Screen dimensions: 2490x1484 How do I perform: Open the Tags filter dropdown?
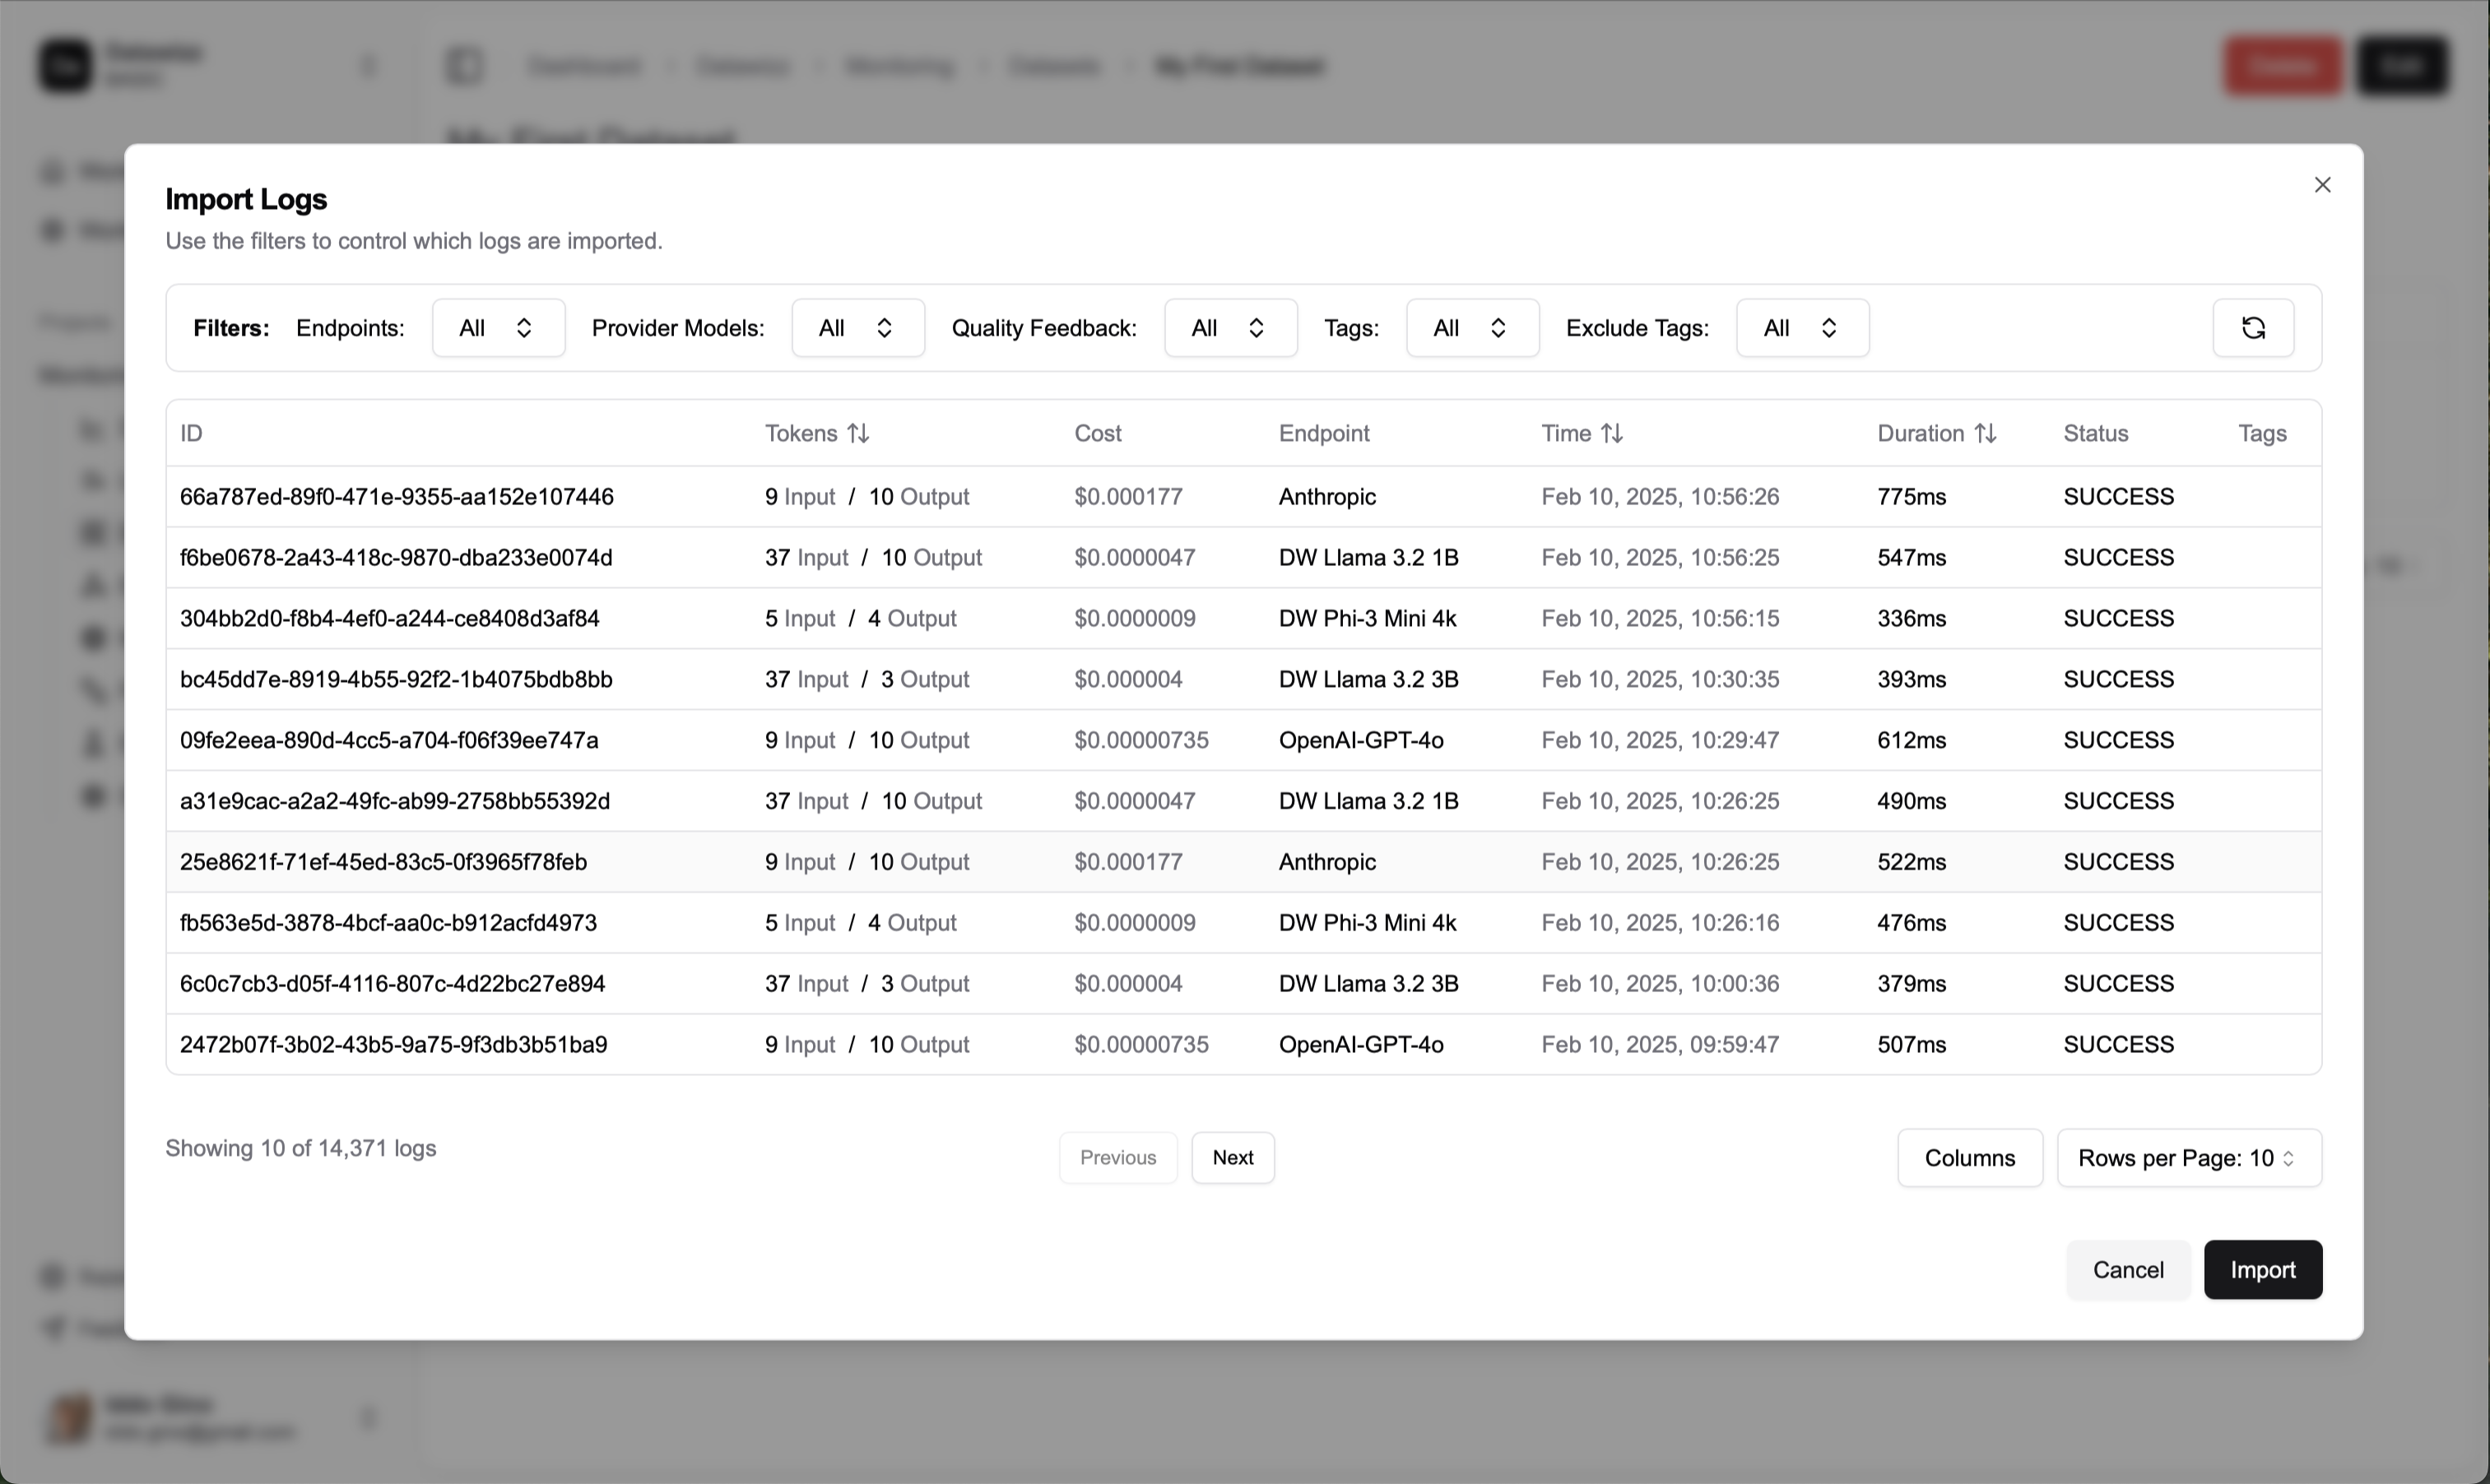coord(1471,328)
